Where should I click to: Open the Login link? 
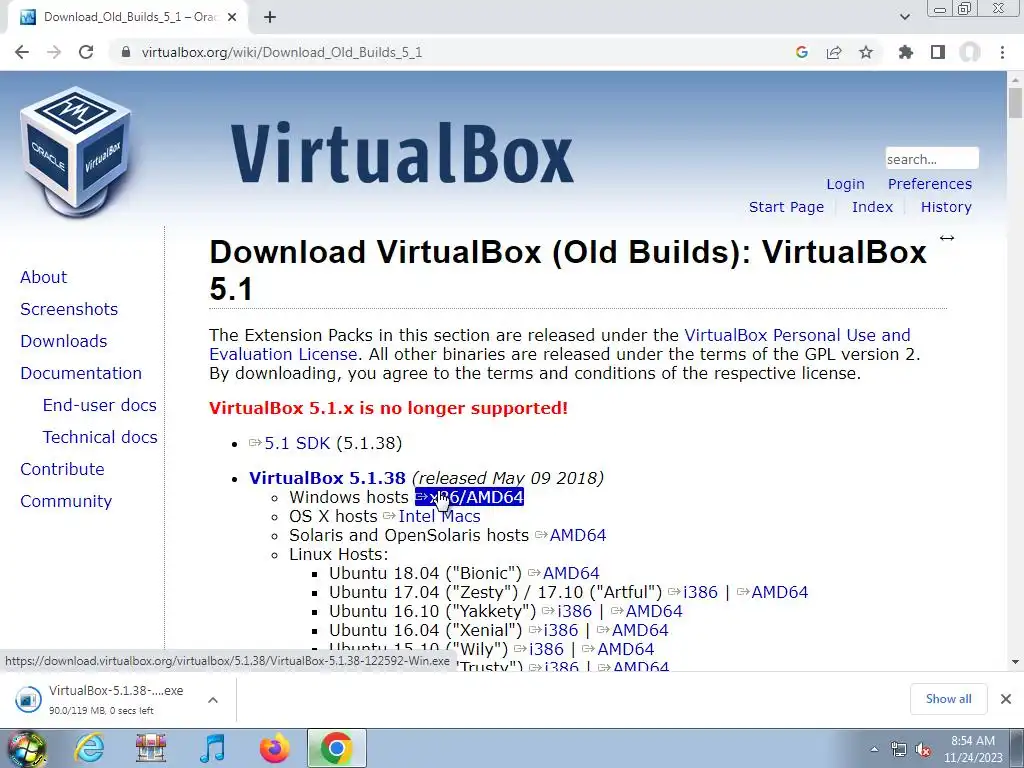coord(845,184)
